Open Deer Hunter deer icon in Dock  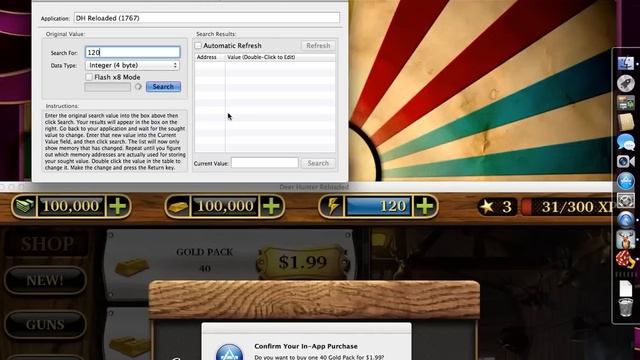[x=626, y=240]
